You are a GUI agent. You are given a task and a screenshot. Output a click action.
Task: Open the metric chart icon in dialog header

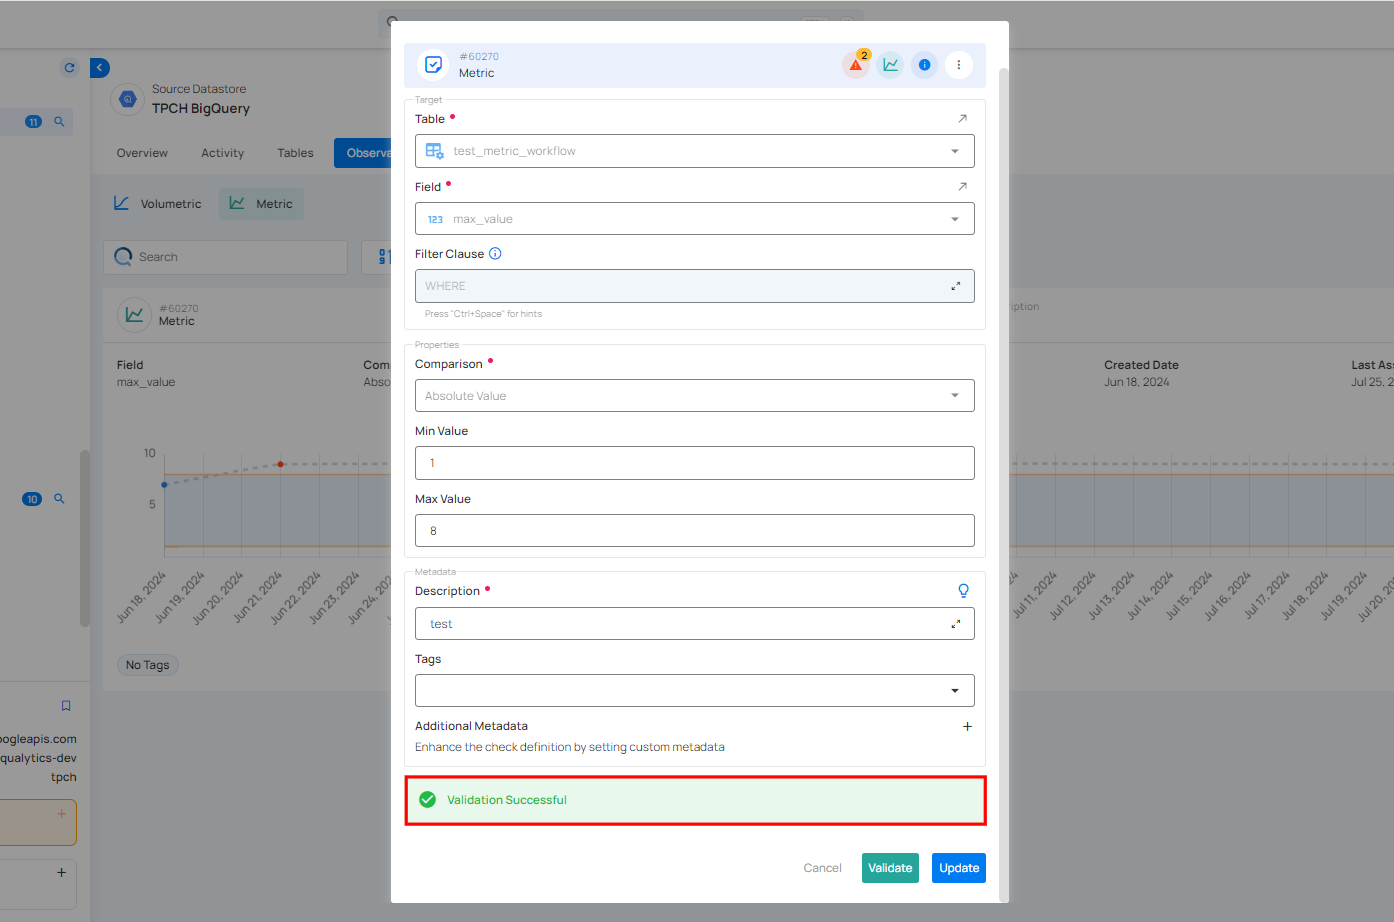point(890,65)
